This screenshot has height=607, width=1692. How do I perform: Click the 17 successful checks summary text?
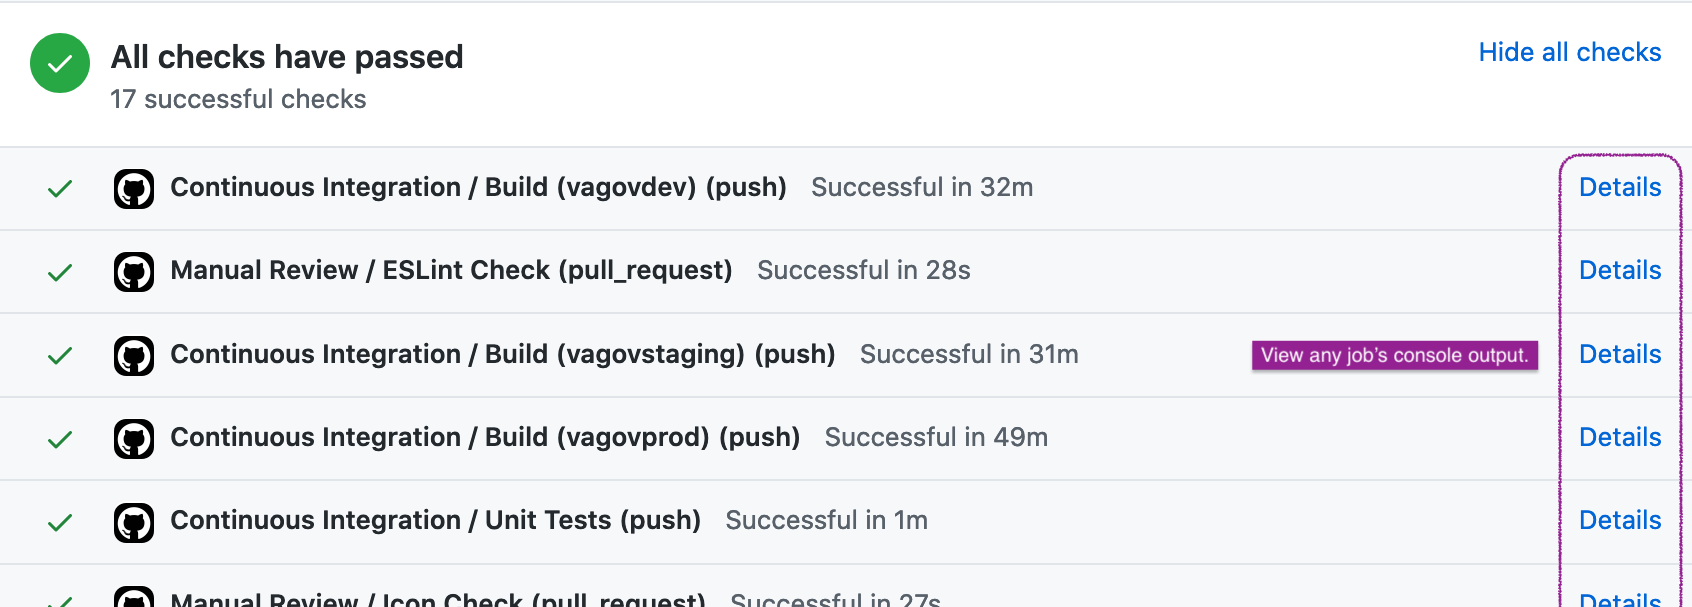(x=239, y=99)
